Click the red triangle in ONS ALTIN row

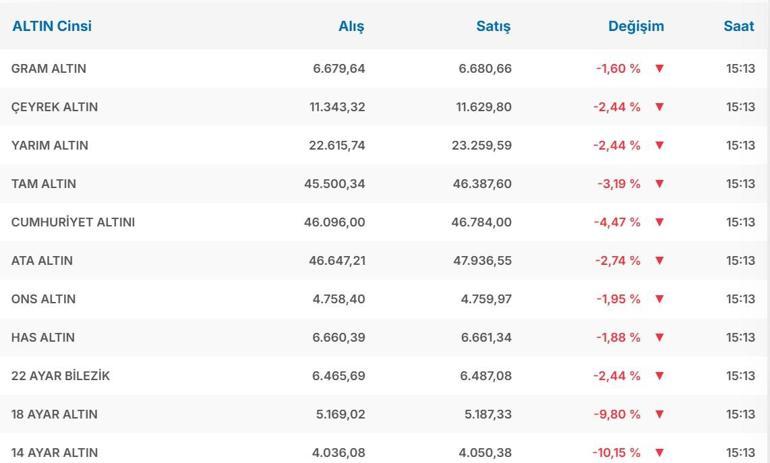[x=659, y=300]
